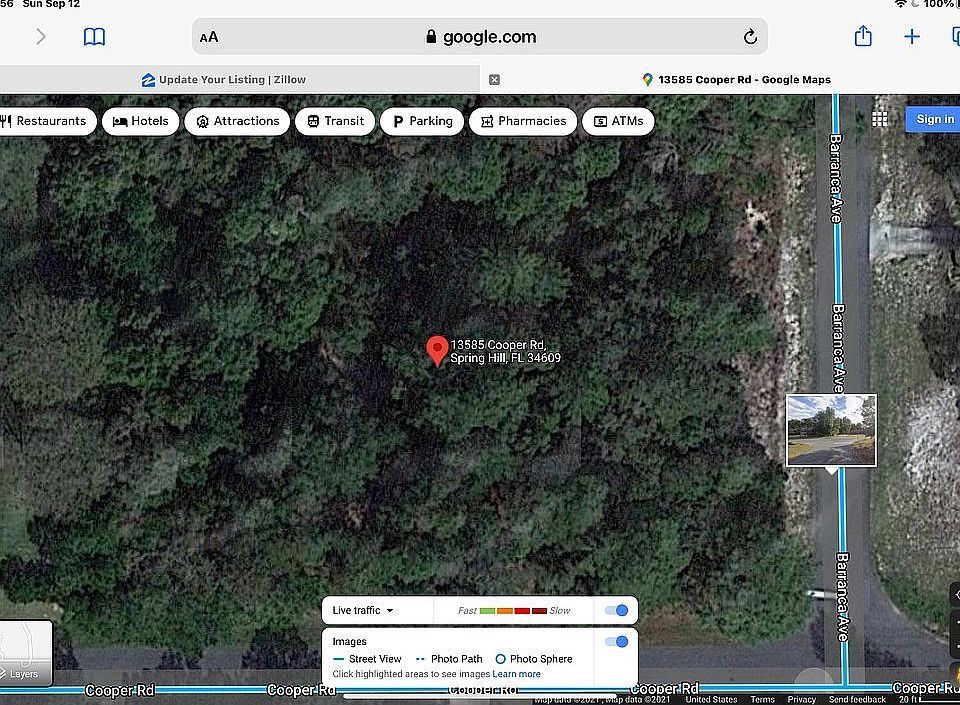This screenshot has height=705, width=960.
Task: Click the Privacy link in footer
Action: 801,699
